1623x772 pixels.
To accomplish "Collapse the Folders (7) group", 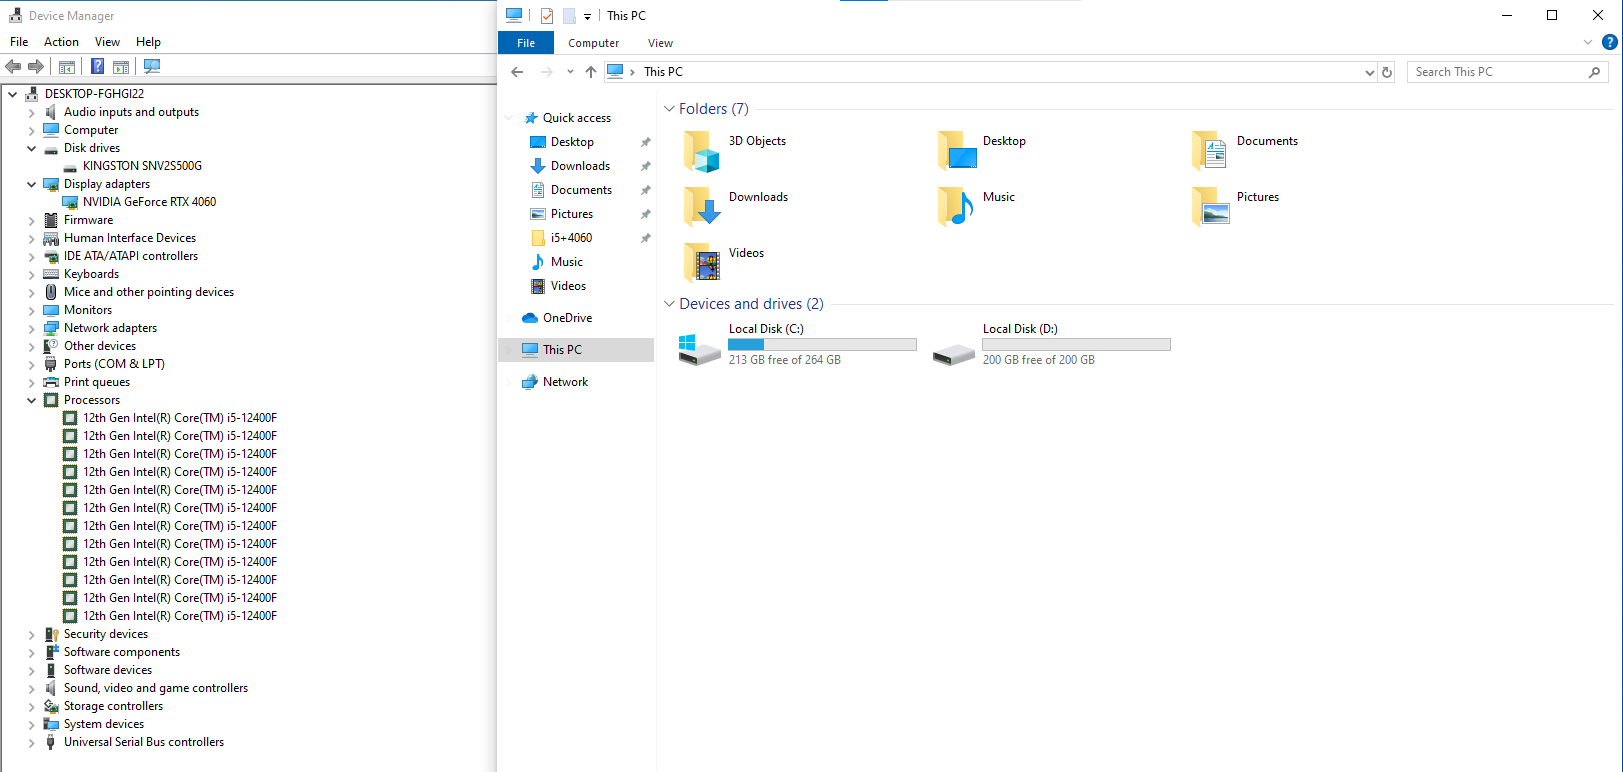I will 669,109.
